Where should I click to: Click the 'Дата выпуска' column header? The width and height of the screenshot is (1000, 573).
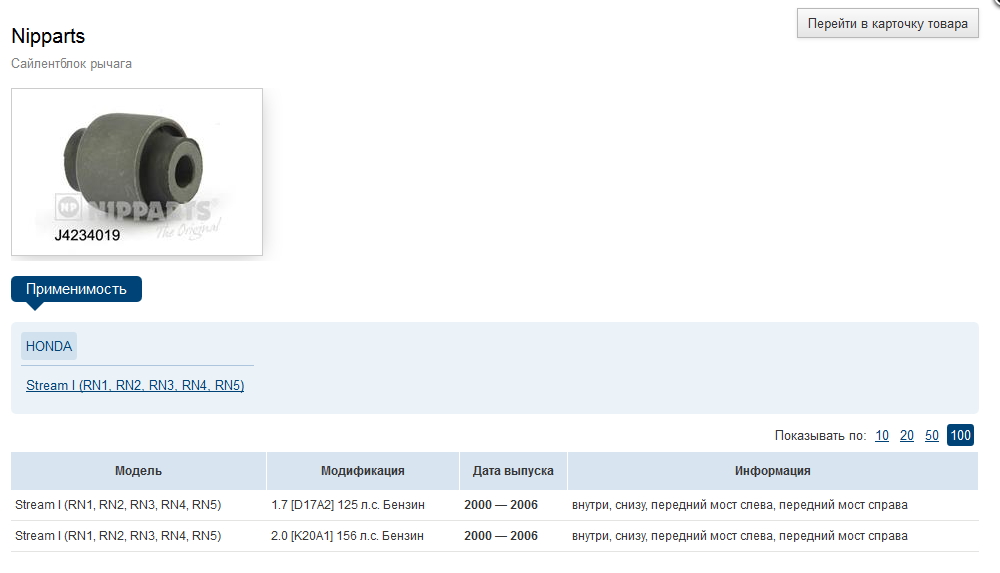[x=513, y=471]
